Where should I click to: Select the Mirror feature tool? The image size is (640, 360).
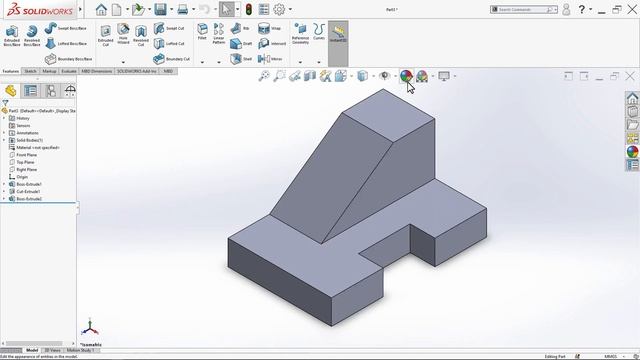270,59
